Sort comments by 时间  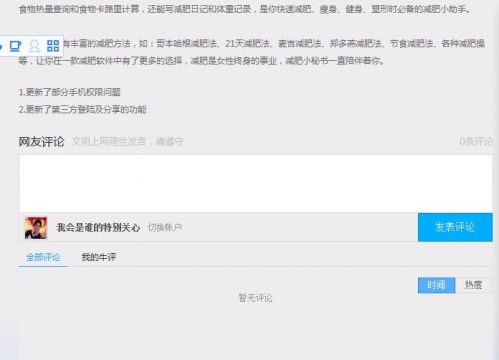[x=437, y=285]
